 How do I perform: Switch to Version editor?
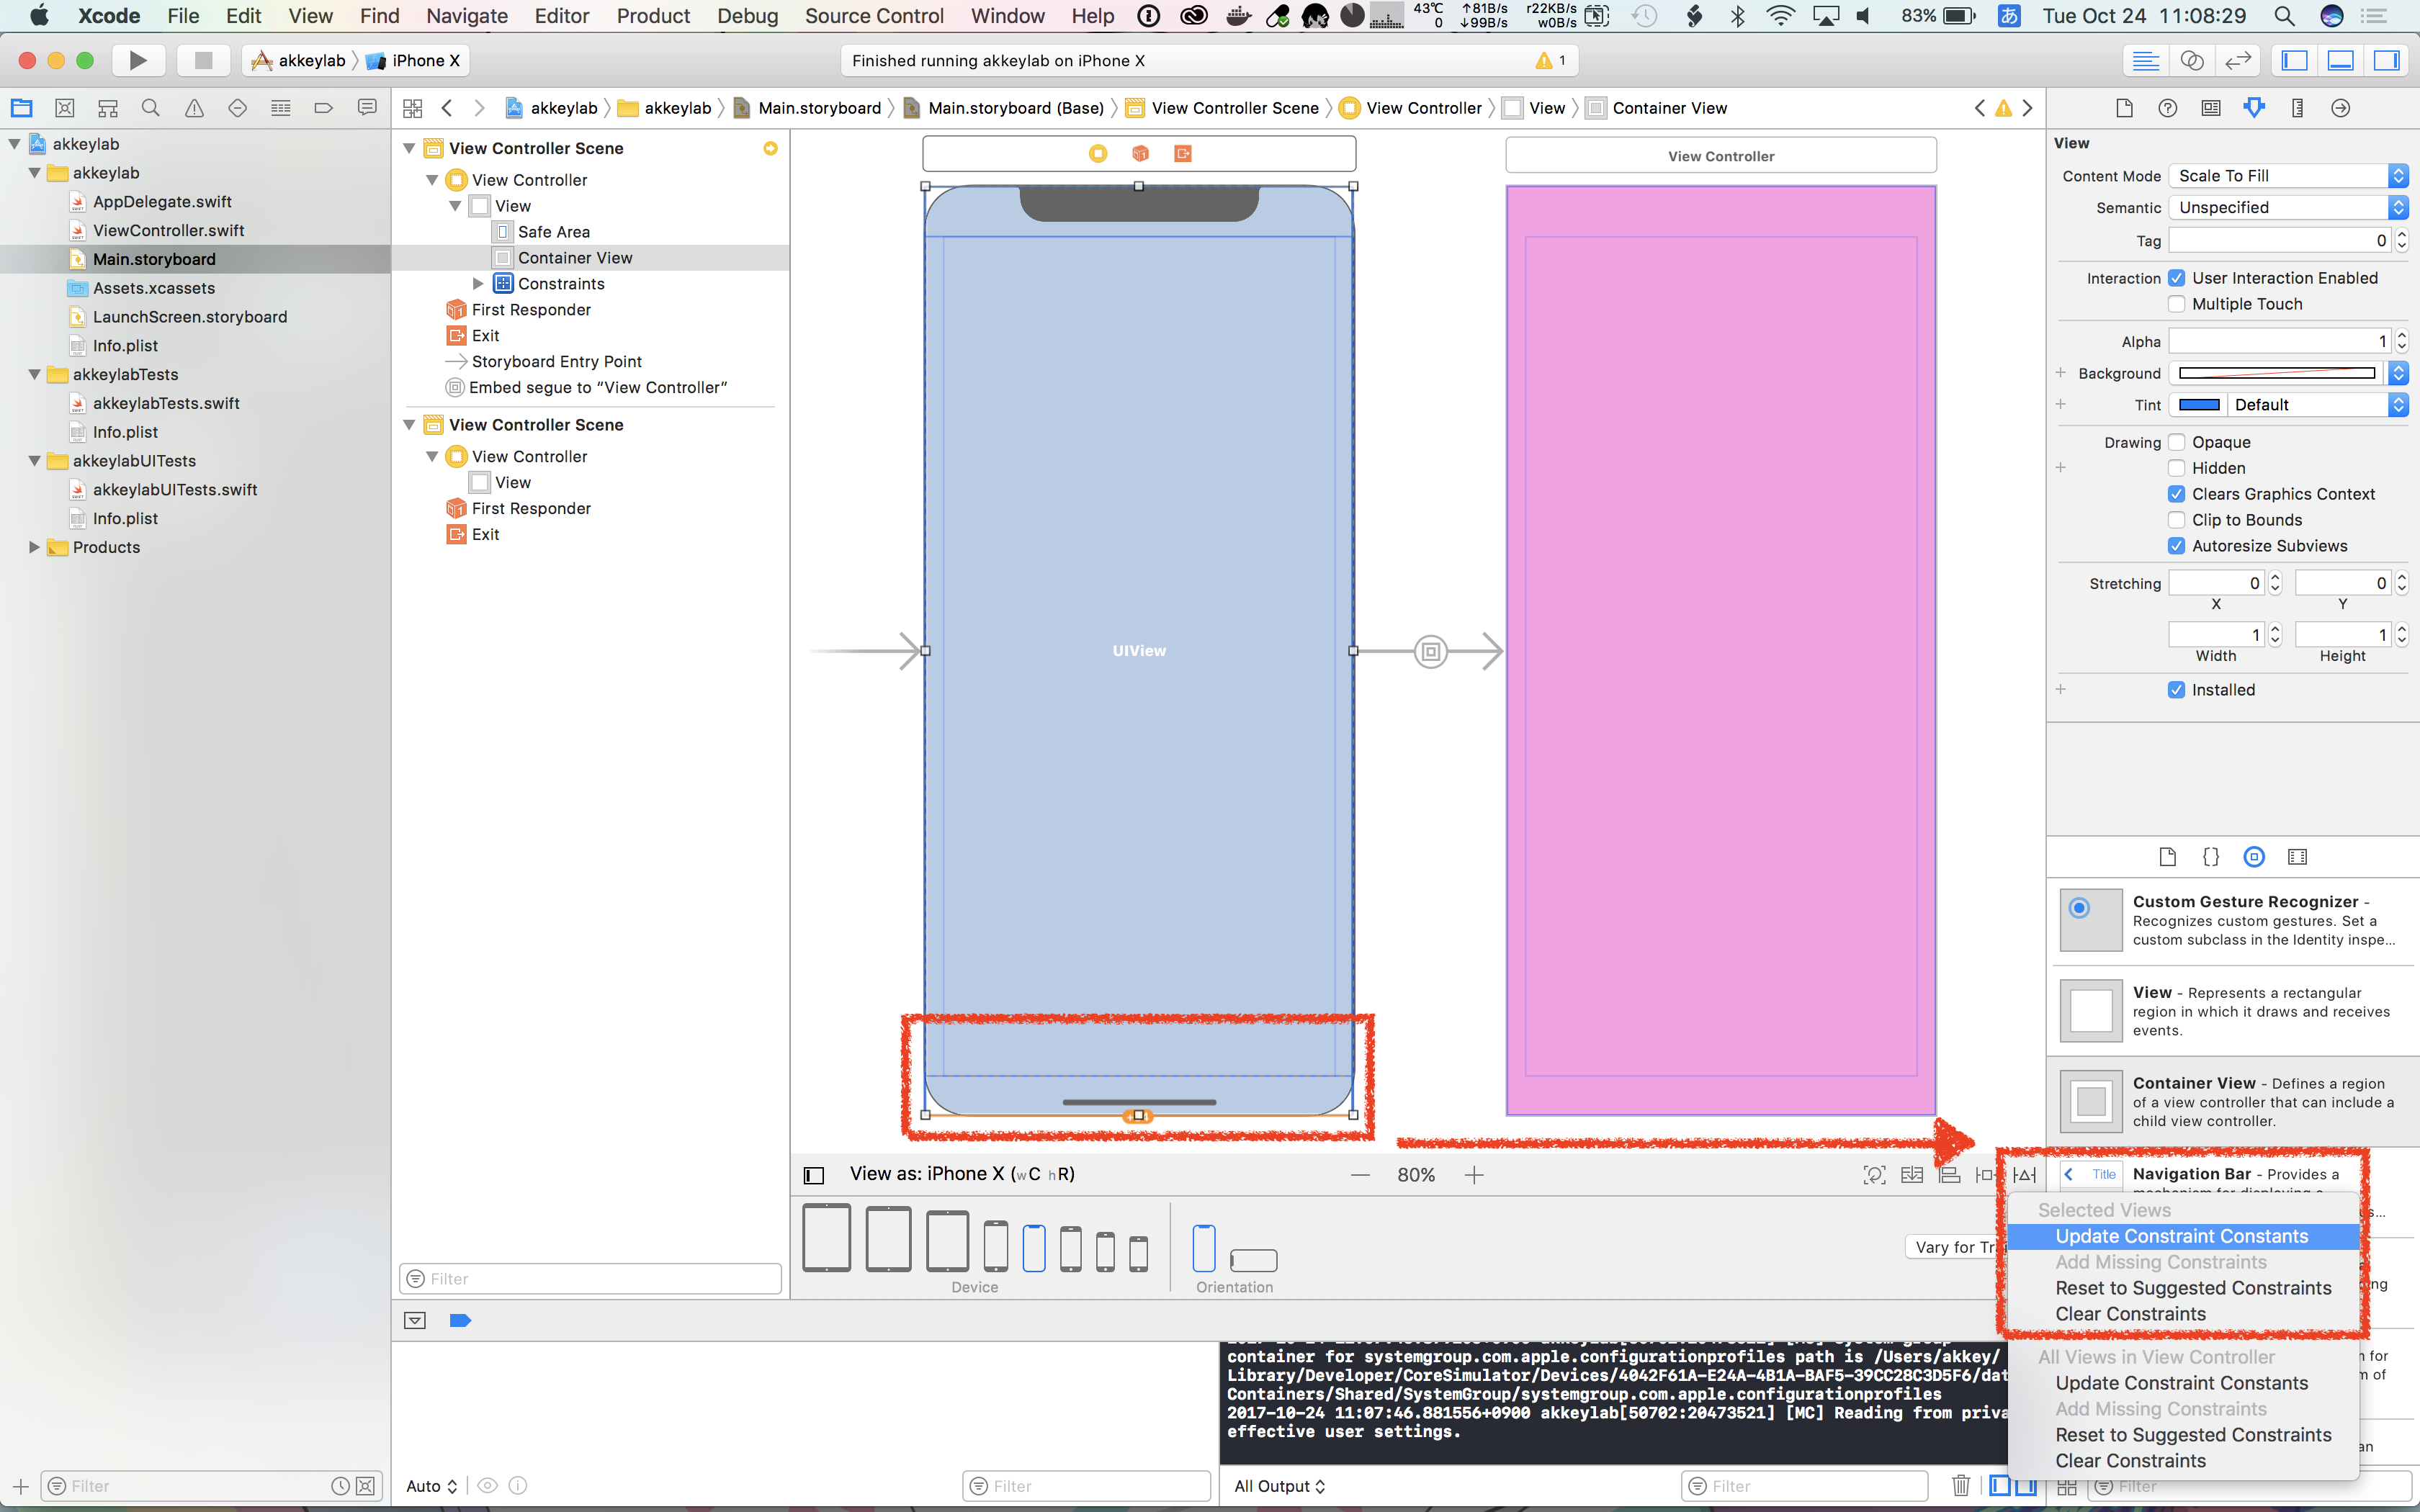[2238, 60]
